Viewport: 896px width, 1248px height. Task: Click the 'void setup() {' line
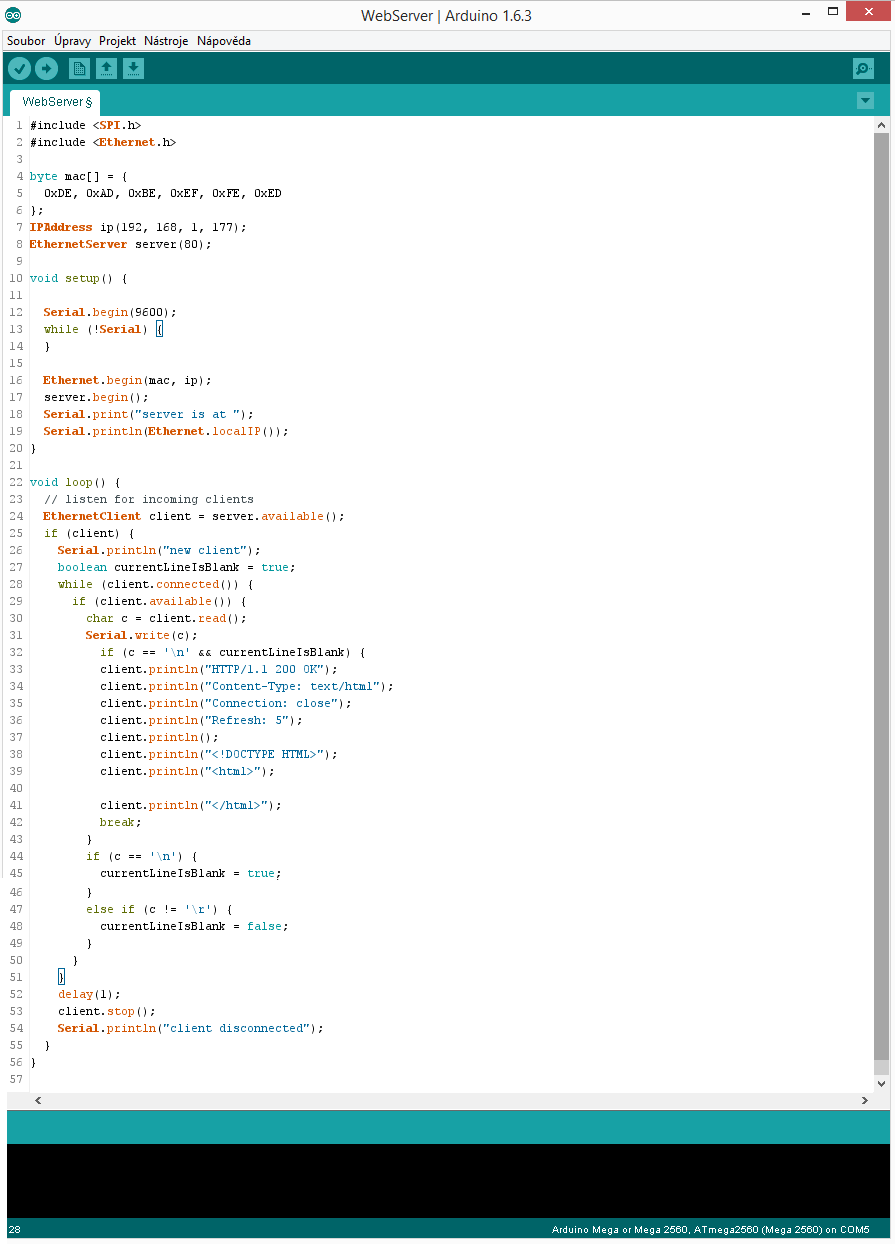(x=79, y=278)
